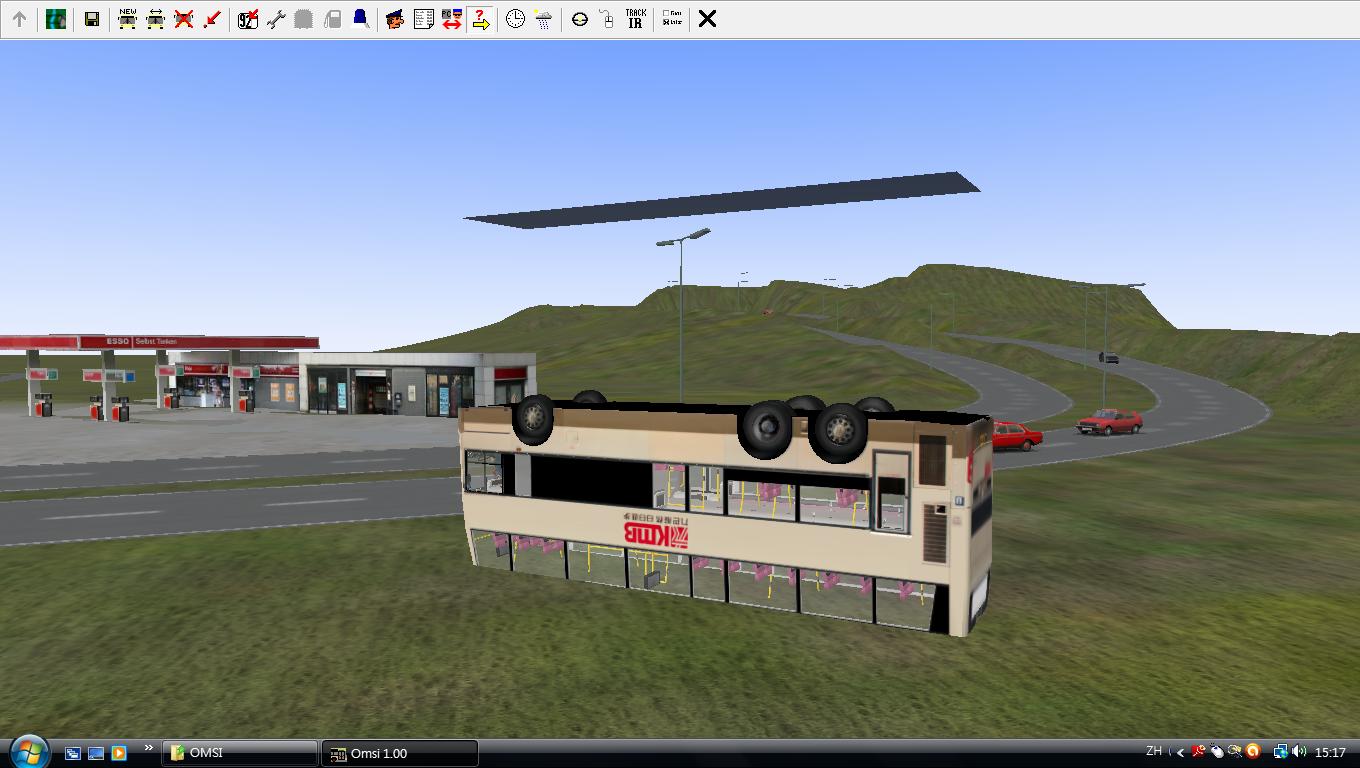Click the yellow tray icon with magnifier
Image resolution: width=1360 pixels, height=768 pixels.
point(1235,752)
